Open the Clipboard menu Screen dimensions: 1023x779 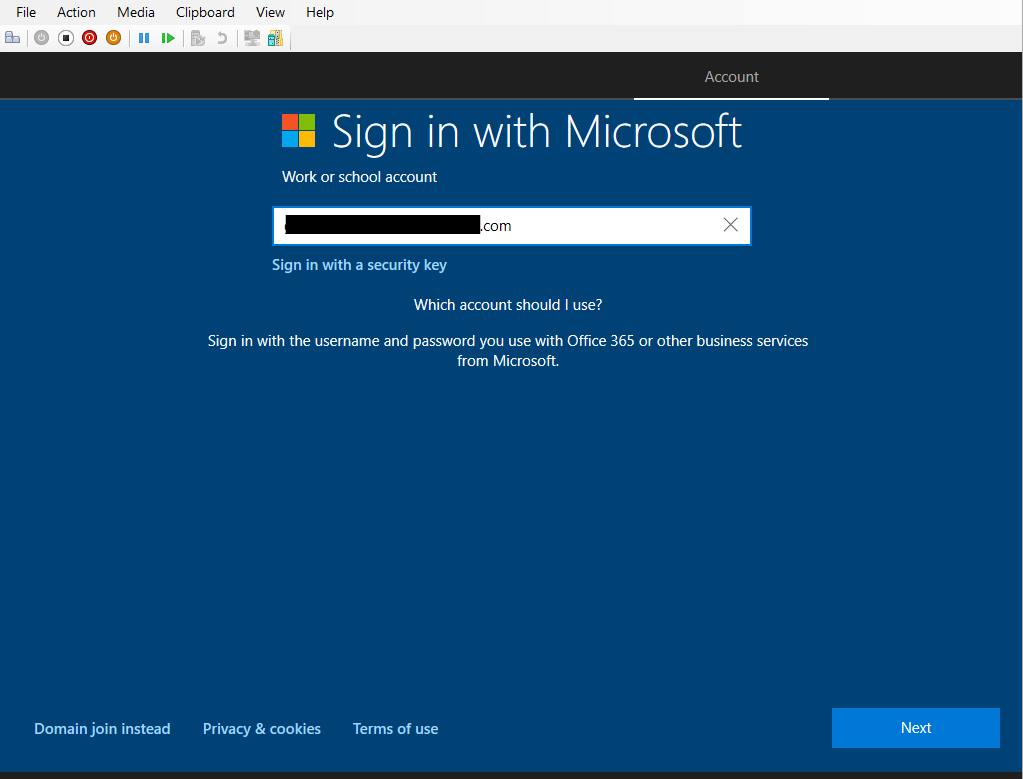click(205, 12)
